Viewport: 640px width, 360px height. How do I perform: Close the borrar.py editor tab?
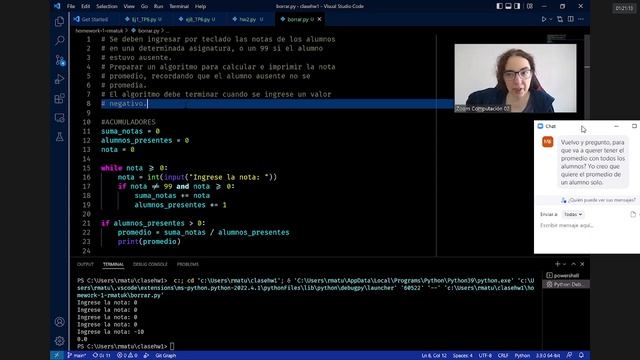click(320, 19)
